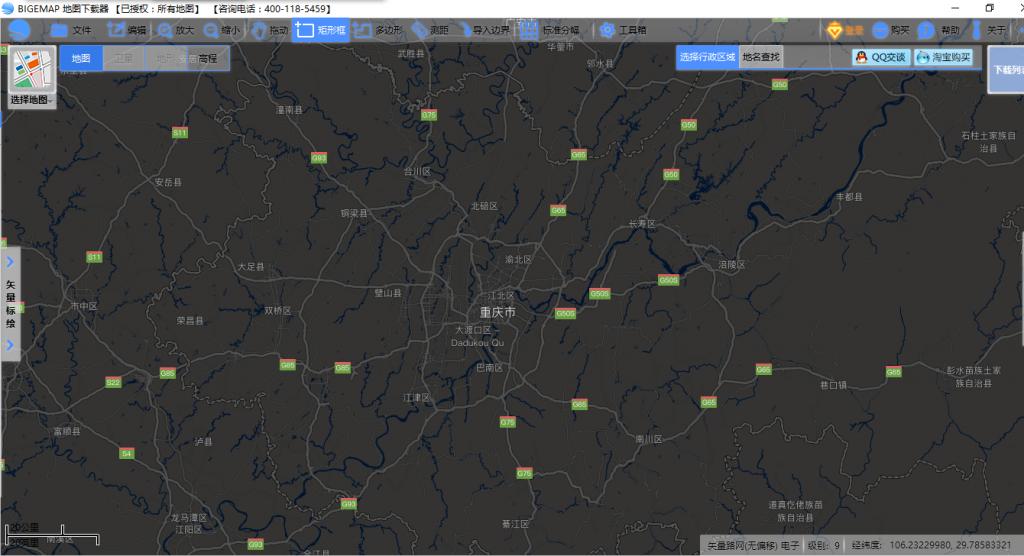Screen dimensions: 1024x556
Task: Click the 缩小 zoom out tool
Action: point(221,30)
